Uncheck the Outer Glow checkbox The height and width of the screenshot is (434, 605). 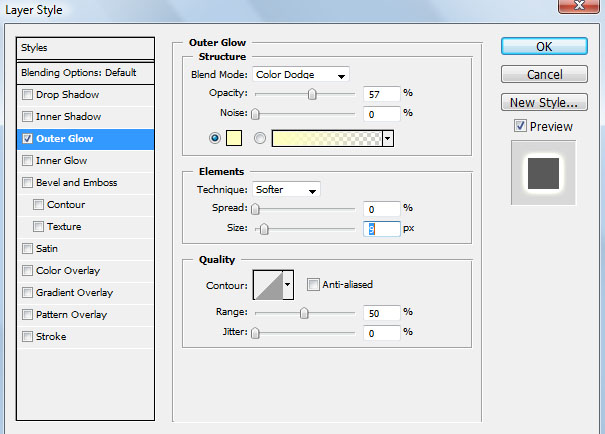click(27, 138)
